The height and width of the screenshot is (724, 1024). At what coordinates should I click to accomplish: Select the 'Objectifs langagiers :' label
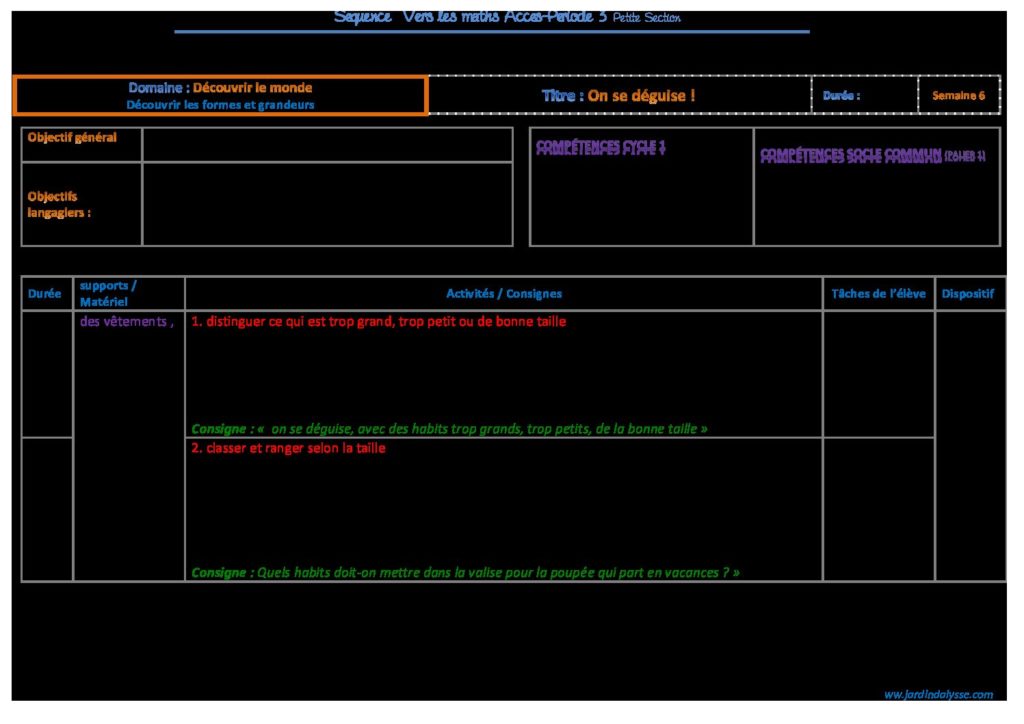point(59,204)
